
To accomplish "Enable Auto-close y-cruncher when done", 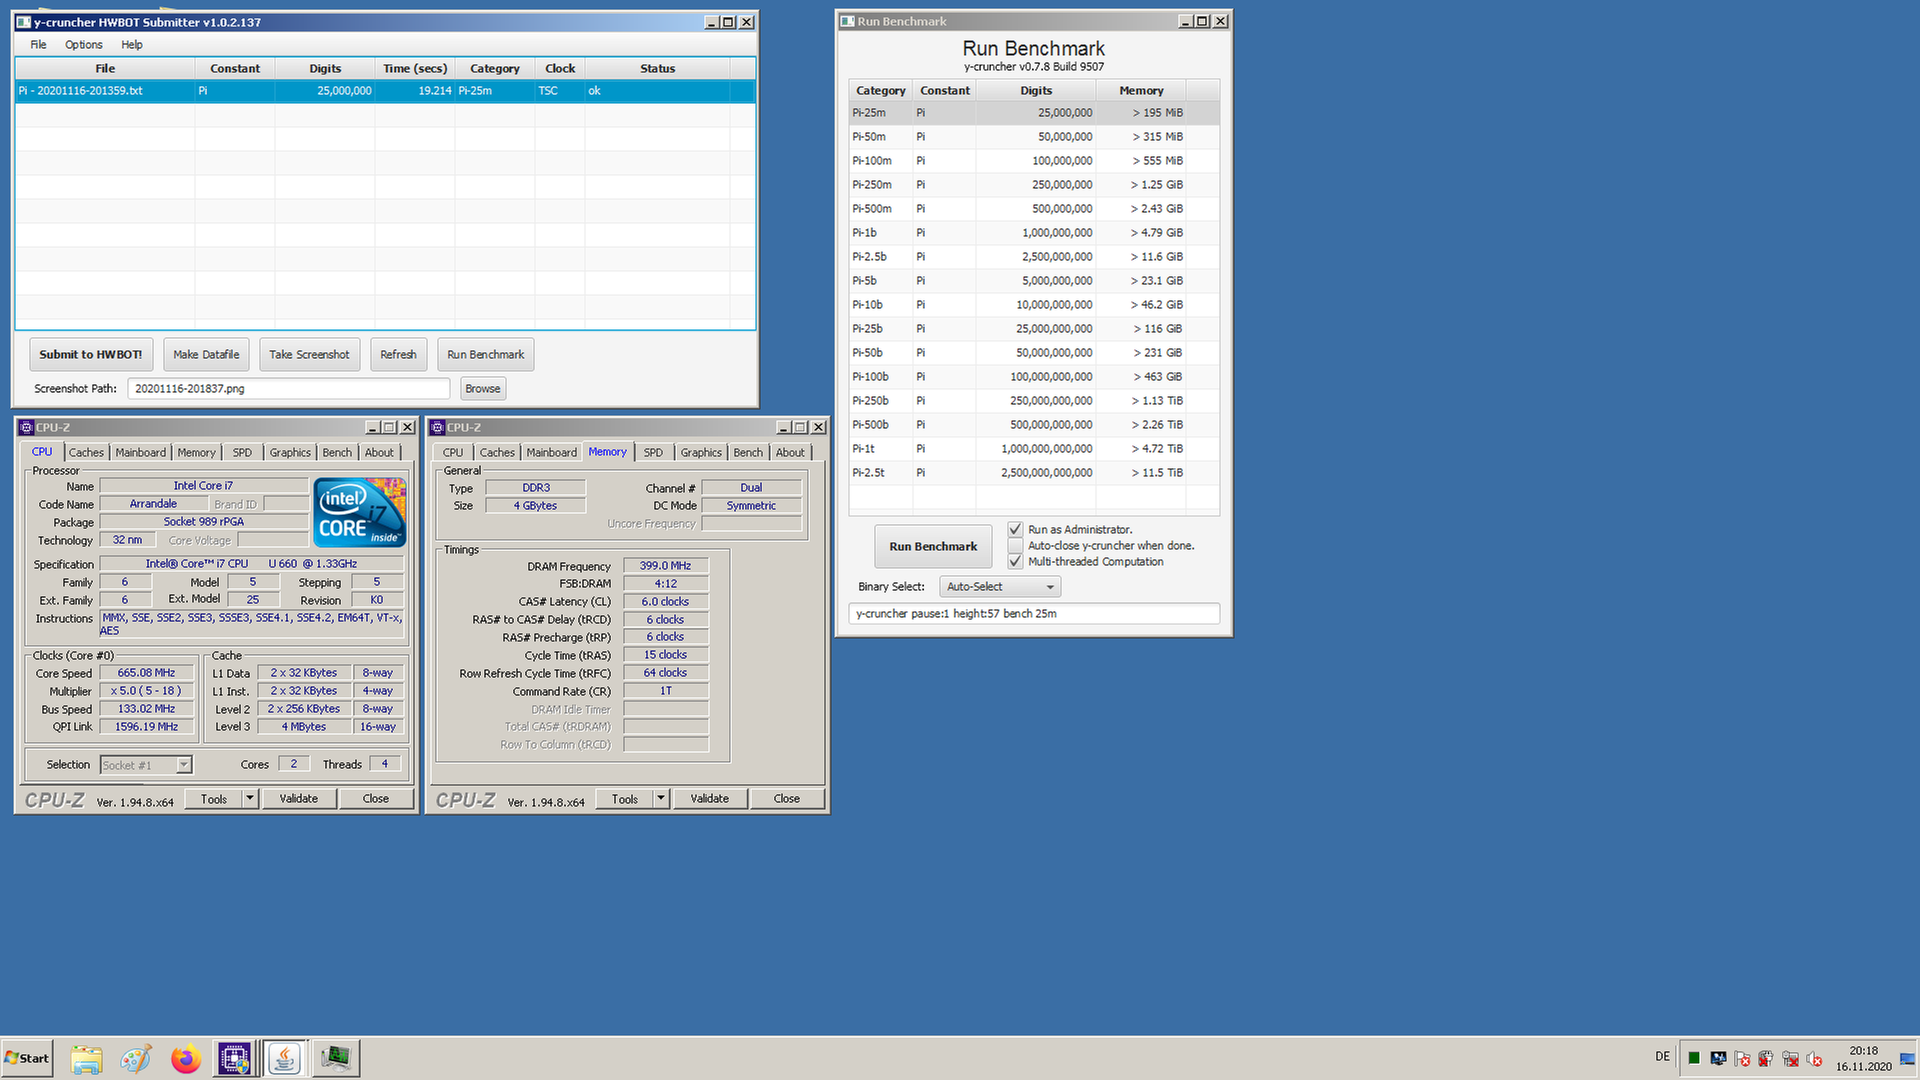I will click(1015, 545).
